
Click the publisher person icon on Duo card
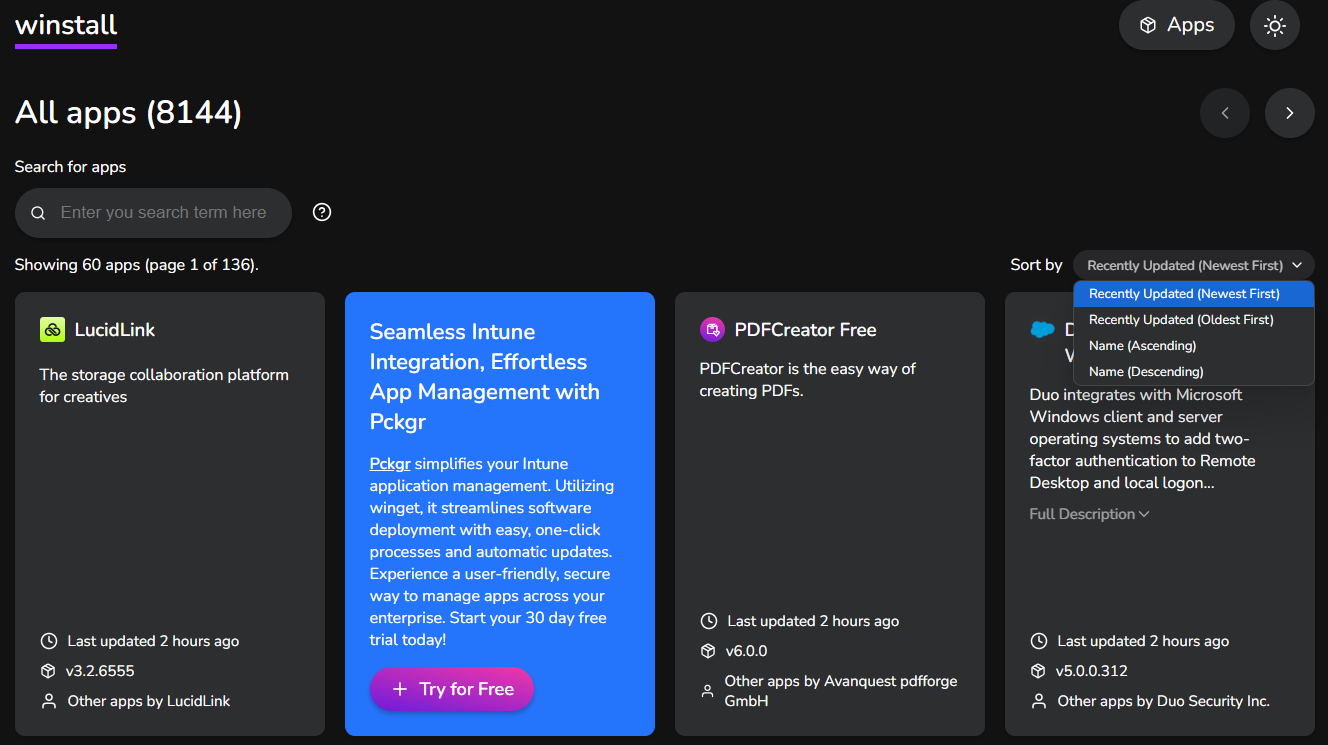(1038, 701)
